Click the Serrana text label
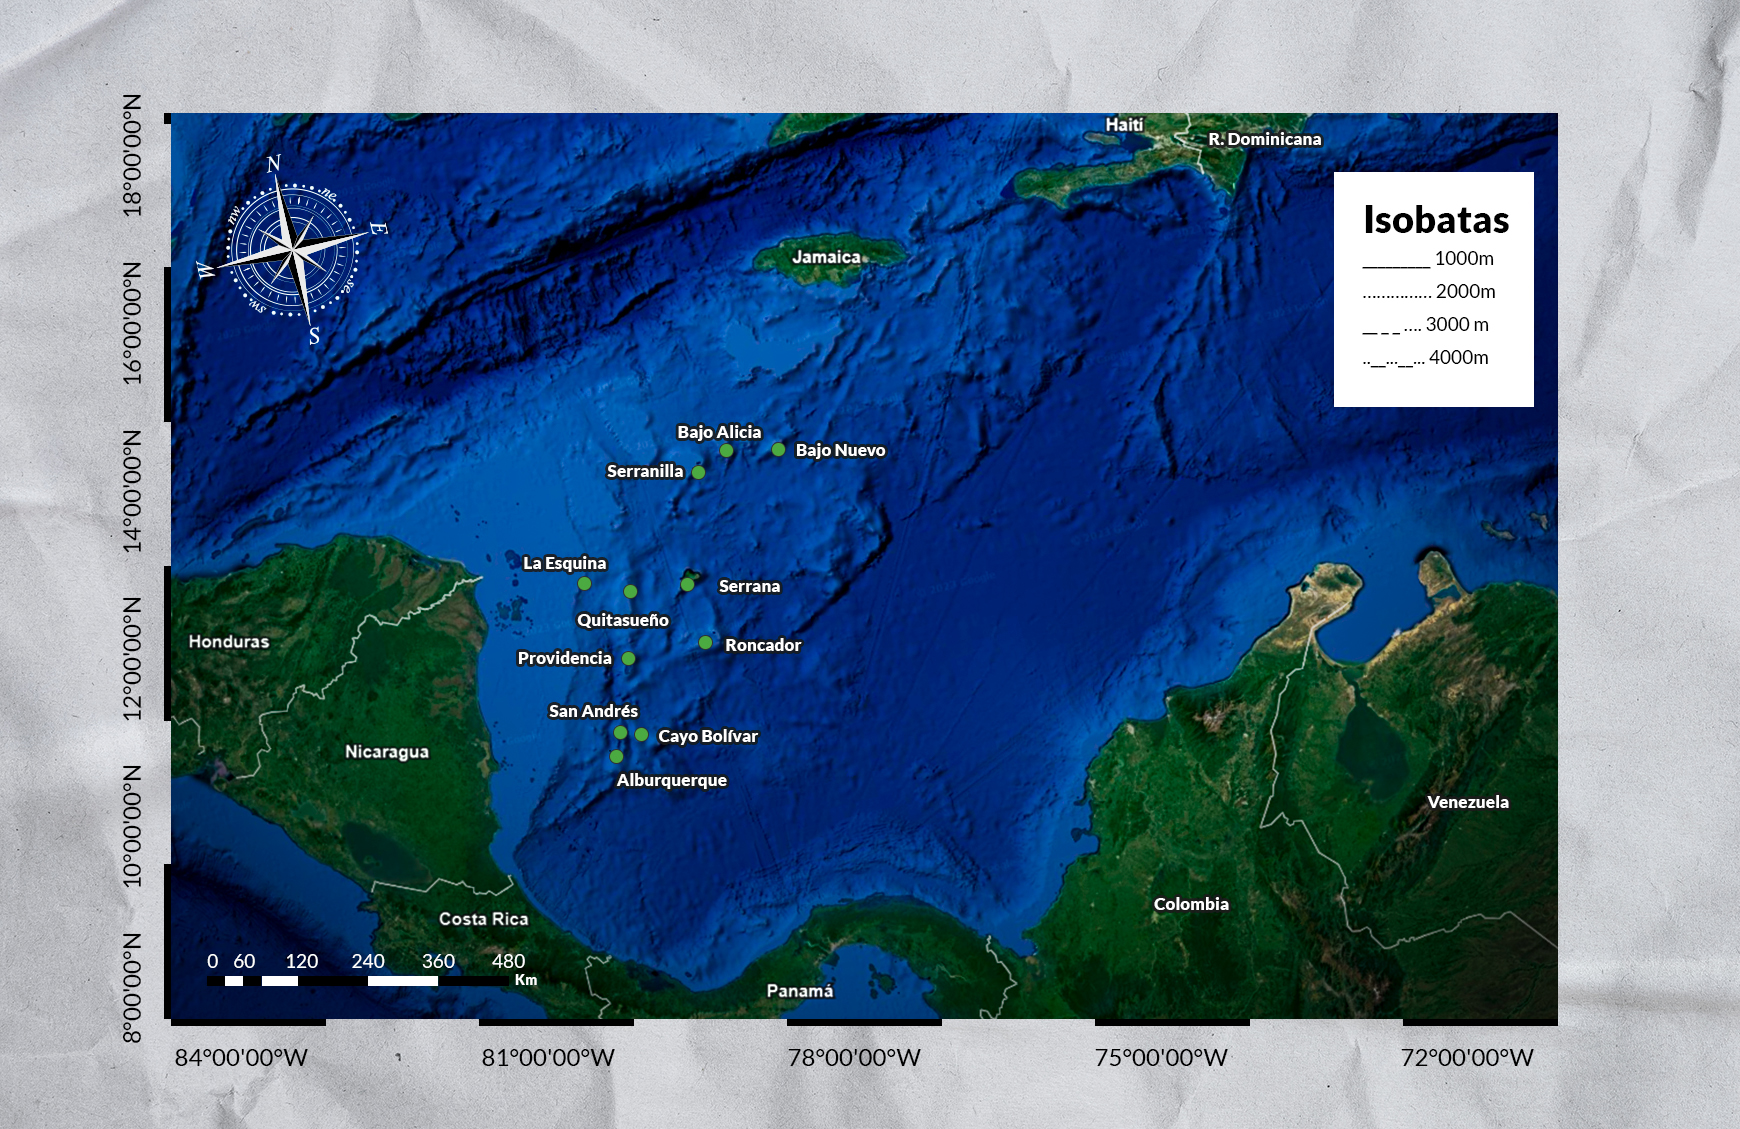The height and width of the screenshot is (1129, 1740). pyautogui.click(x=749, y=586)
